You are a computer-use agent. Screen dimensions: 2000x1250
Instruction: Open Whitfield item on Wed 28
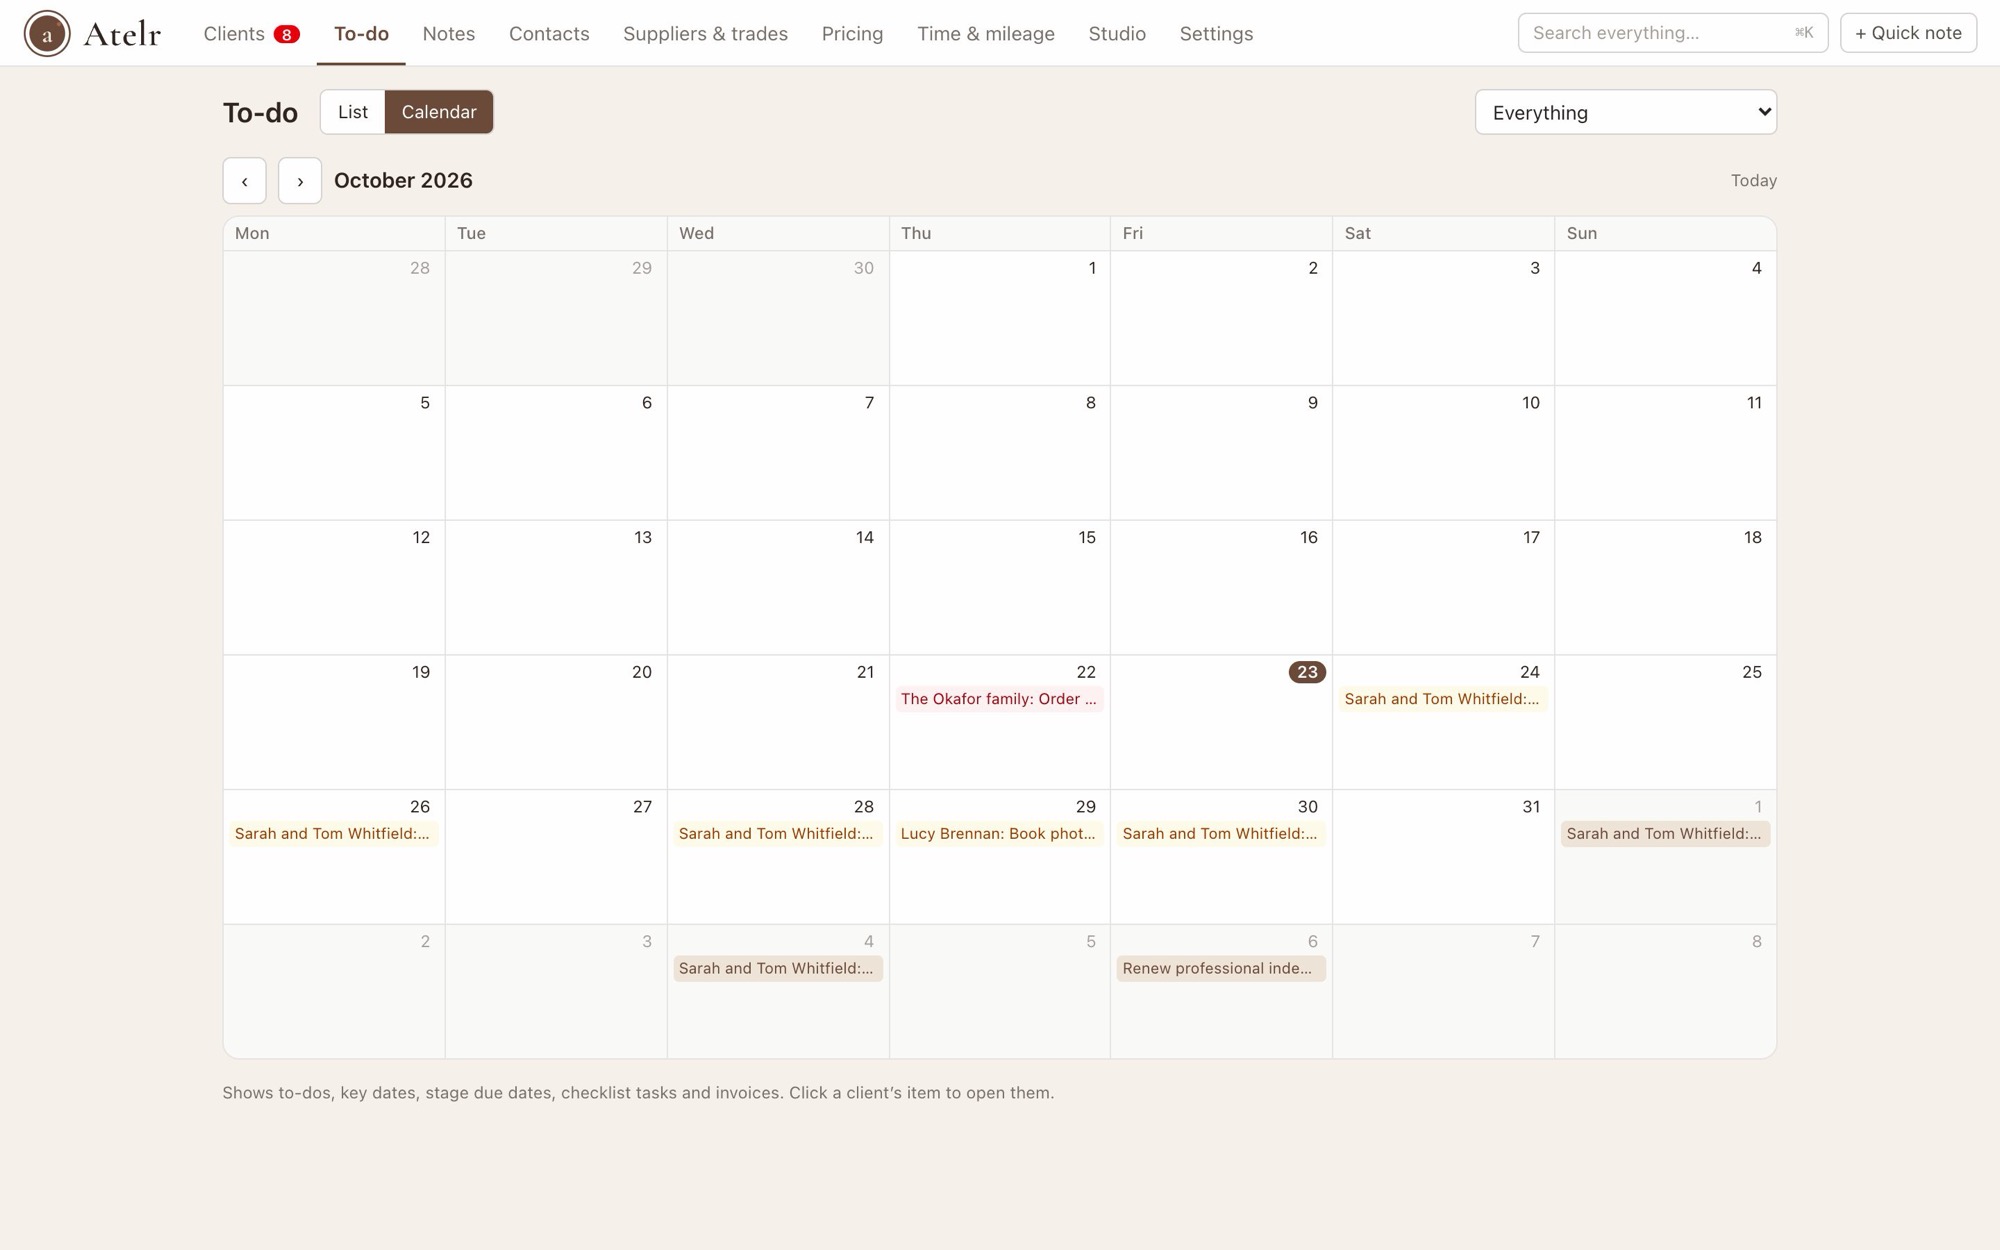777,834
